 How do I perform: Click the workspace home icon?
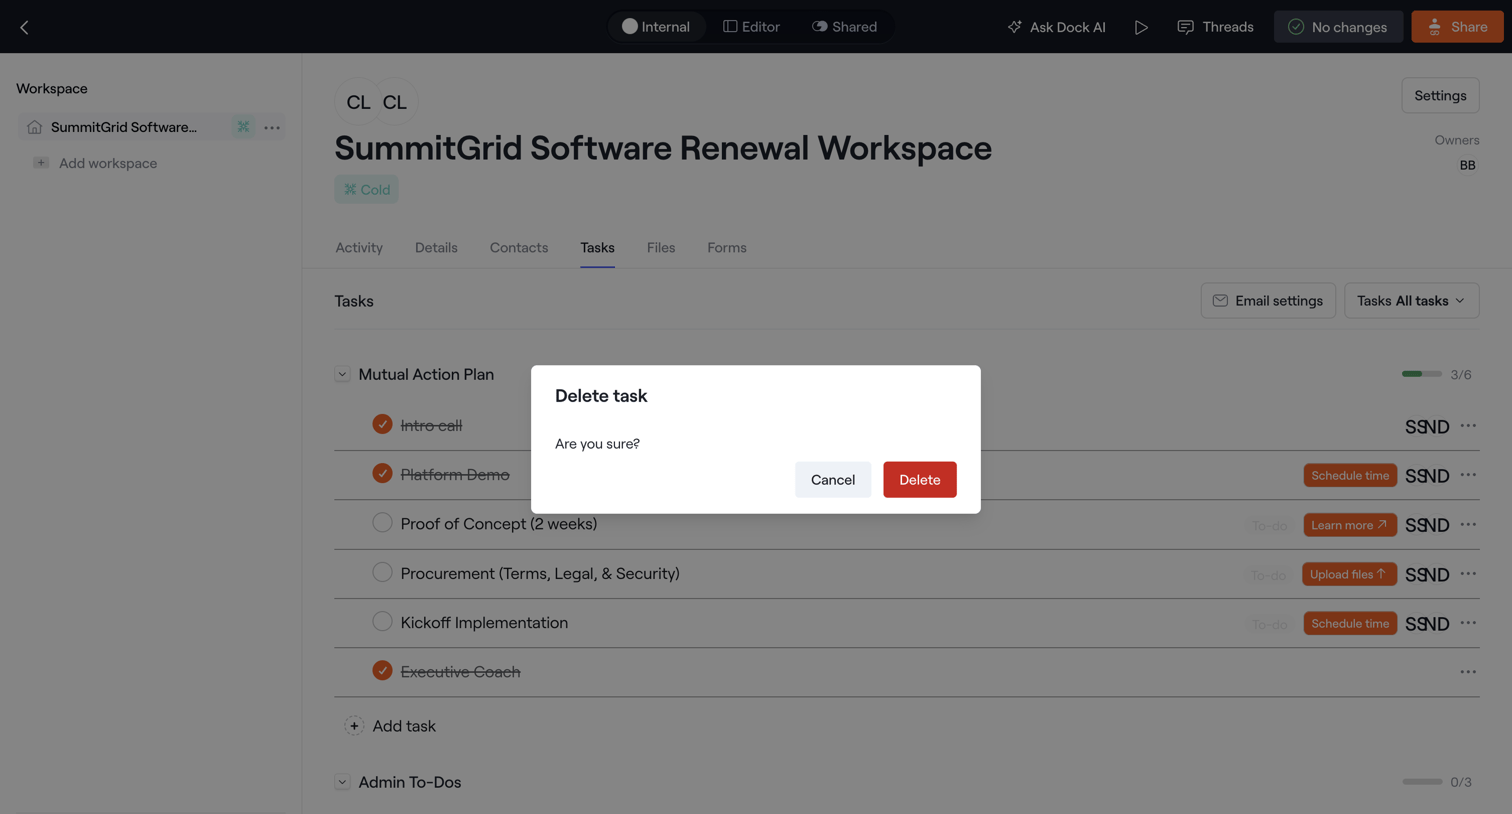click(34, 127)
